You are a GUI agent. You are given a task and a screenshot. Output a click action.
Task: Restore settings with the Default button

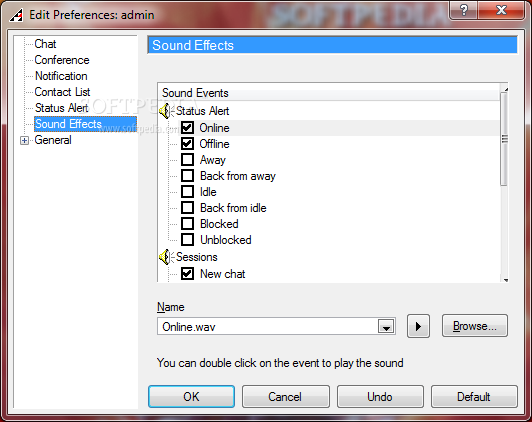pyautogui.click(x=474, y=397)
